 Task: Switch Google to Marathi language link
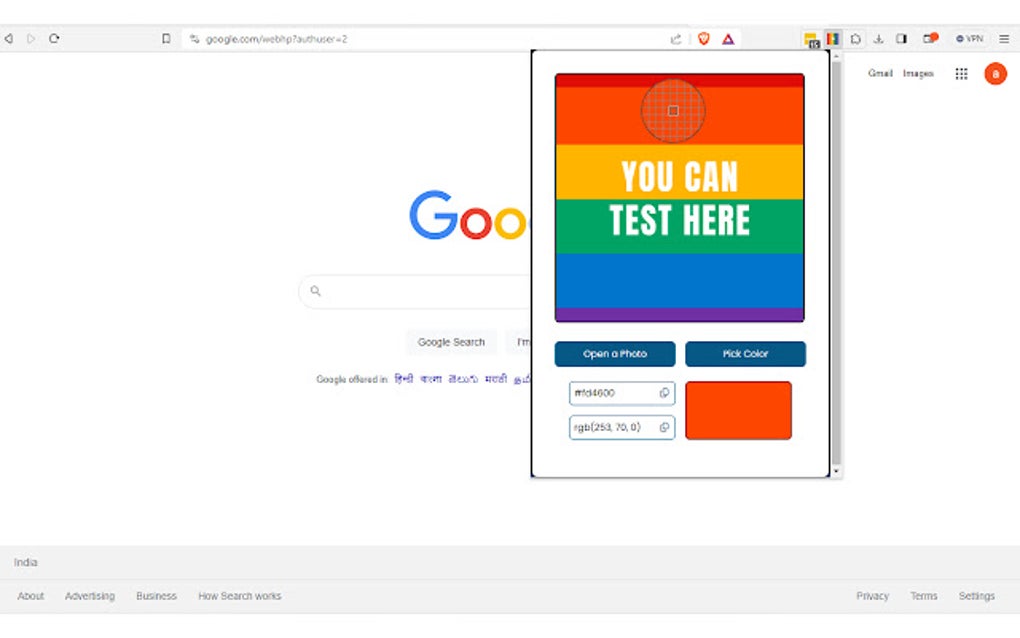496,379
